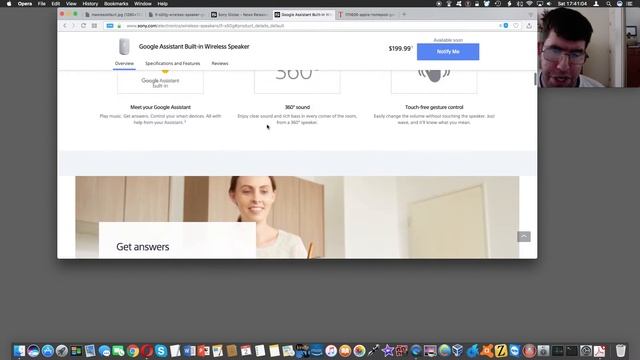Viewport: 640px width, 360px height.
Task: Click the 360° sound feature image
Action: 297,82
